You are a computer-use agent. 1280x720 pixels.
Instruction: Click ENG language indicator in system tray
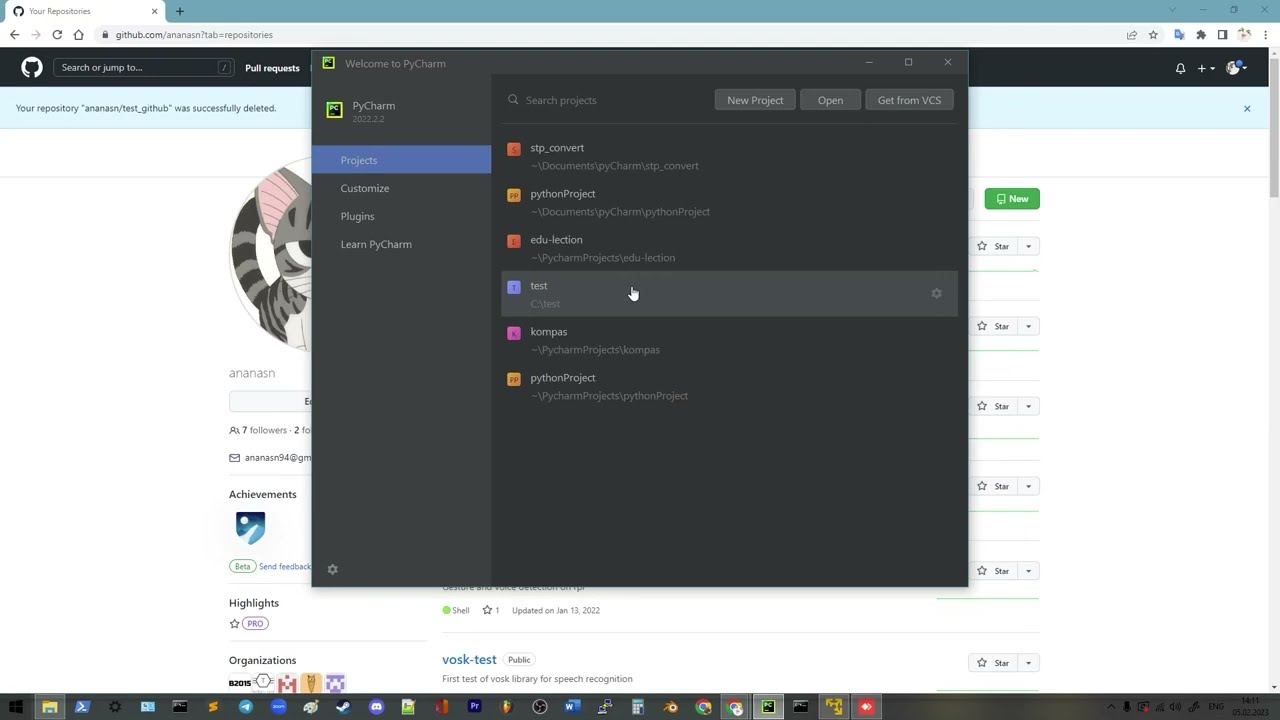[x=1217, y=707]
